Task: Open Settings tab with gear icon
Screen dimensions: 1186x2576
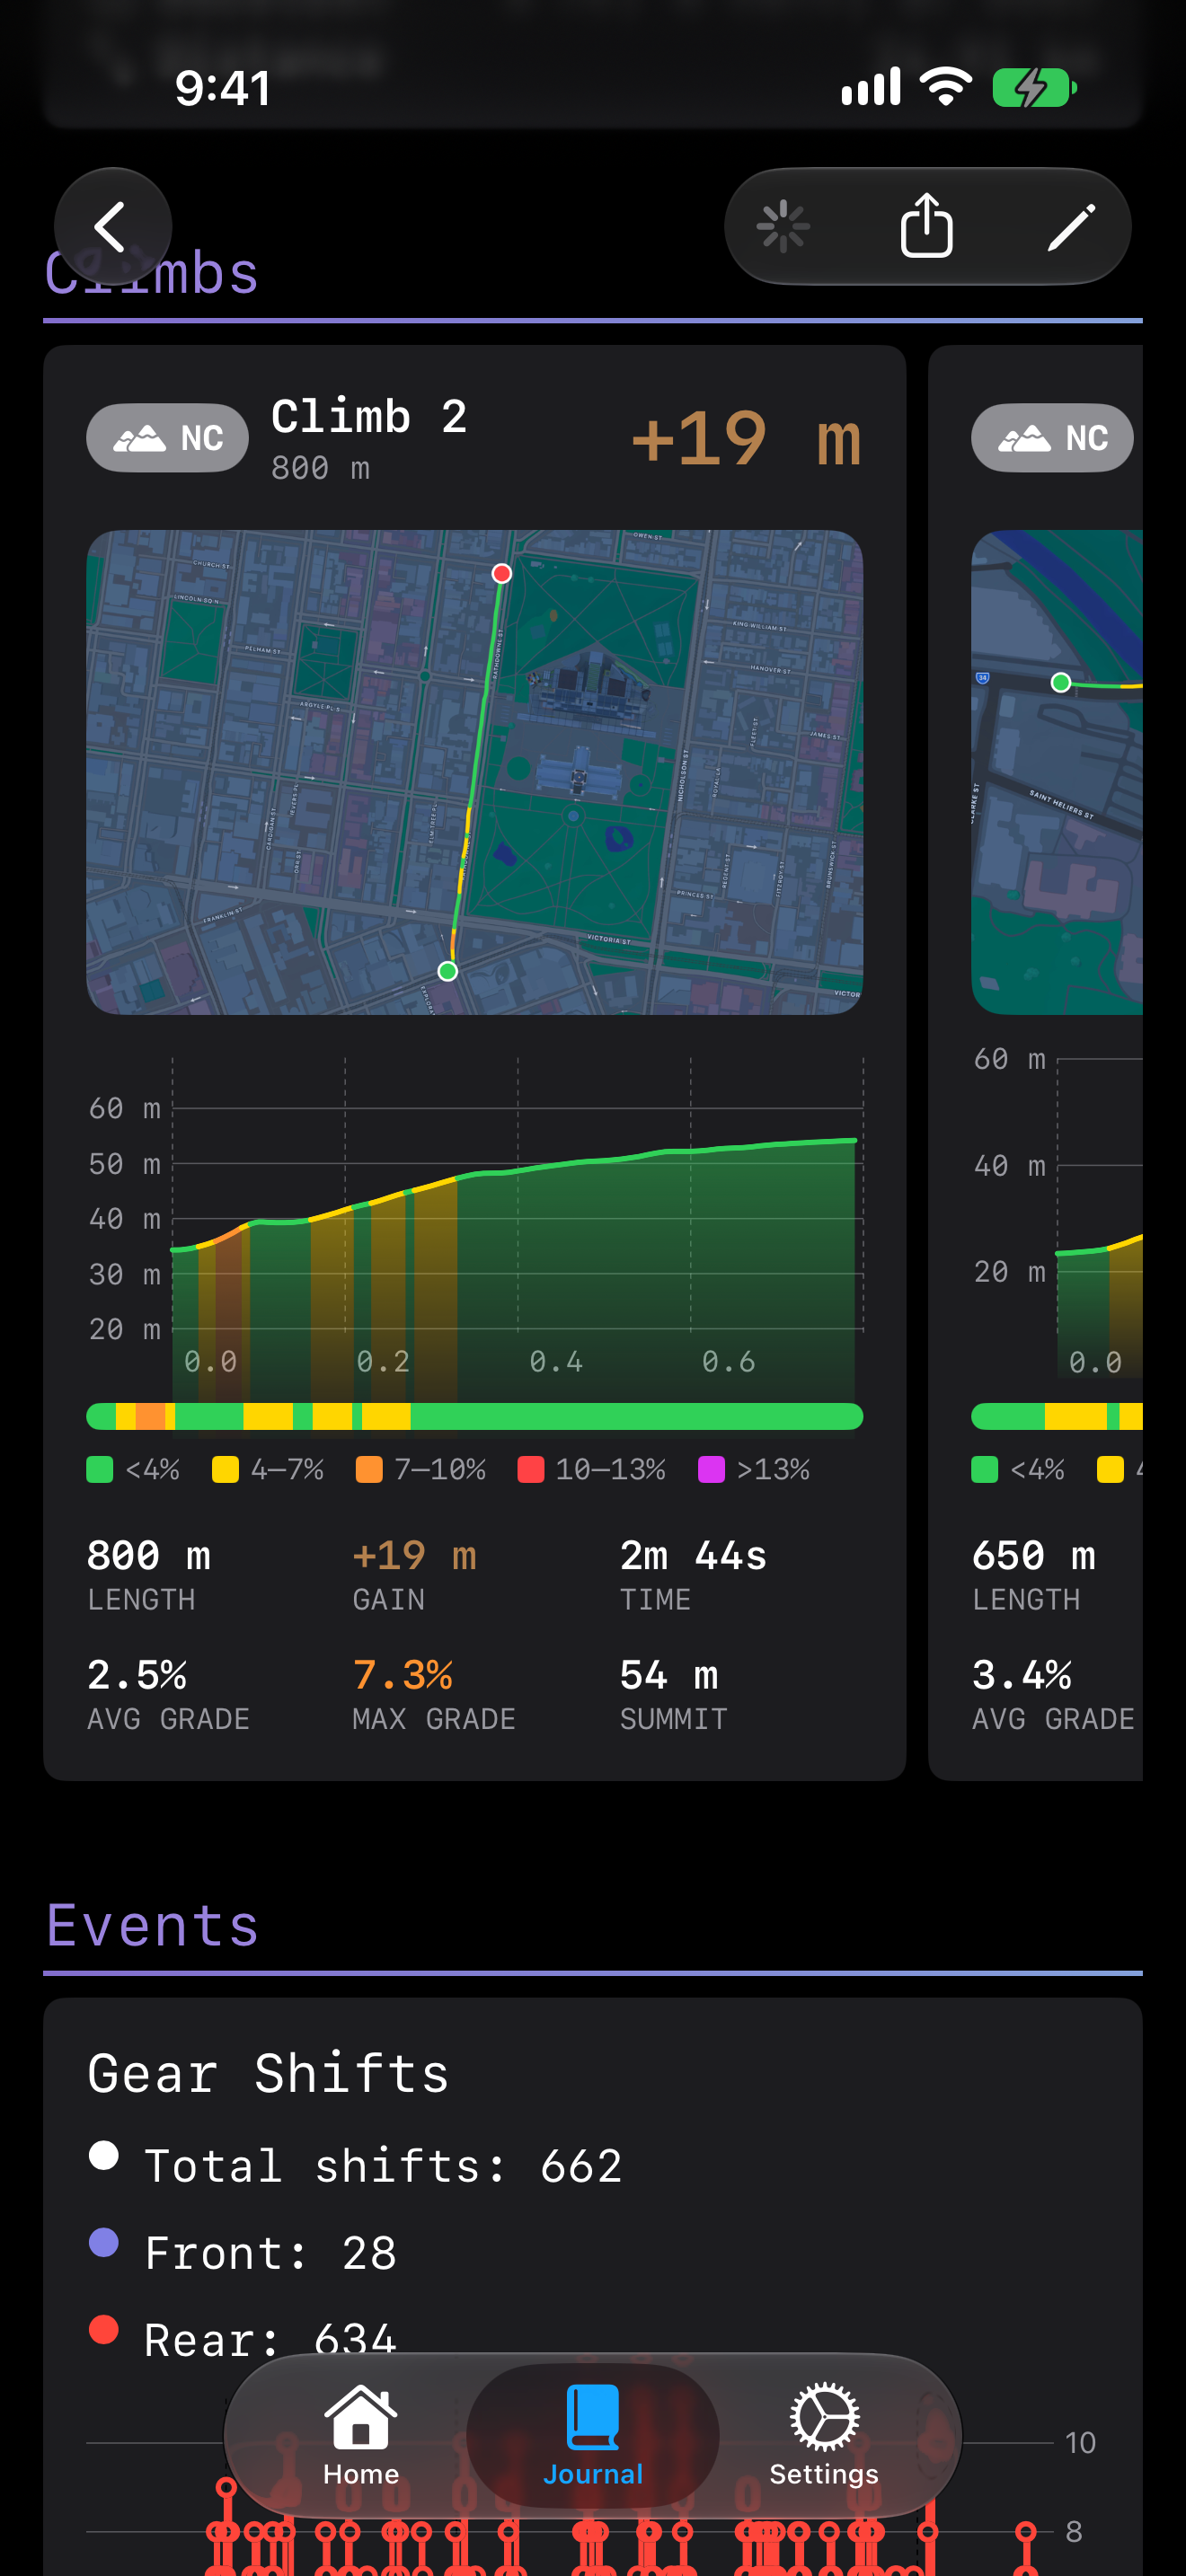Action: pos(824,2435)
